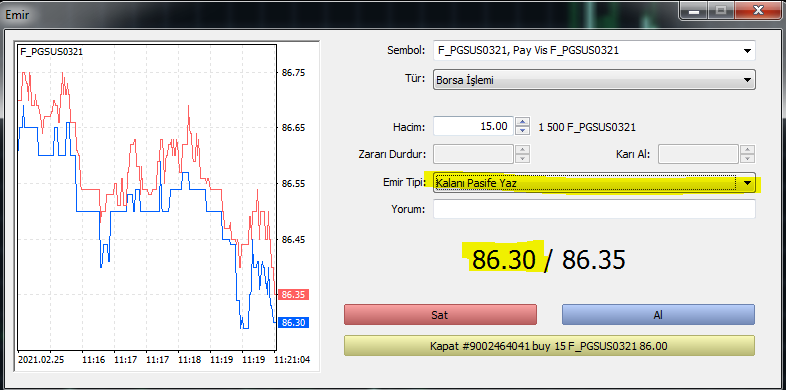This screenshot has height=390, width=786.
Task: Click the red Sat button
Action: point(440,315)
